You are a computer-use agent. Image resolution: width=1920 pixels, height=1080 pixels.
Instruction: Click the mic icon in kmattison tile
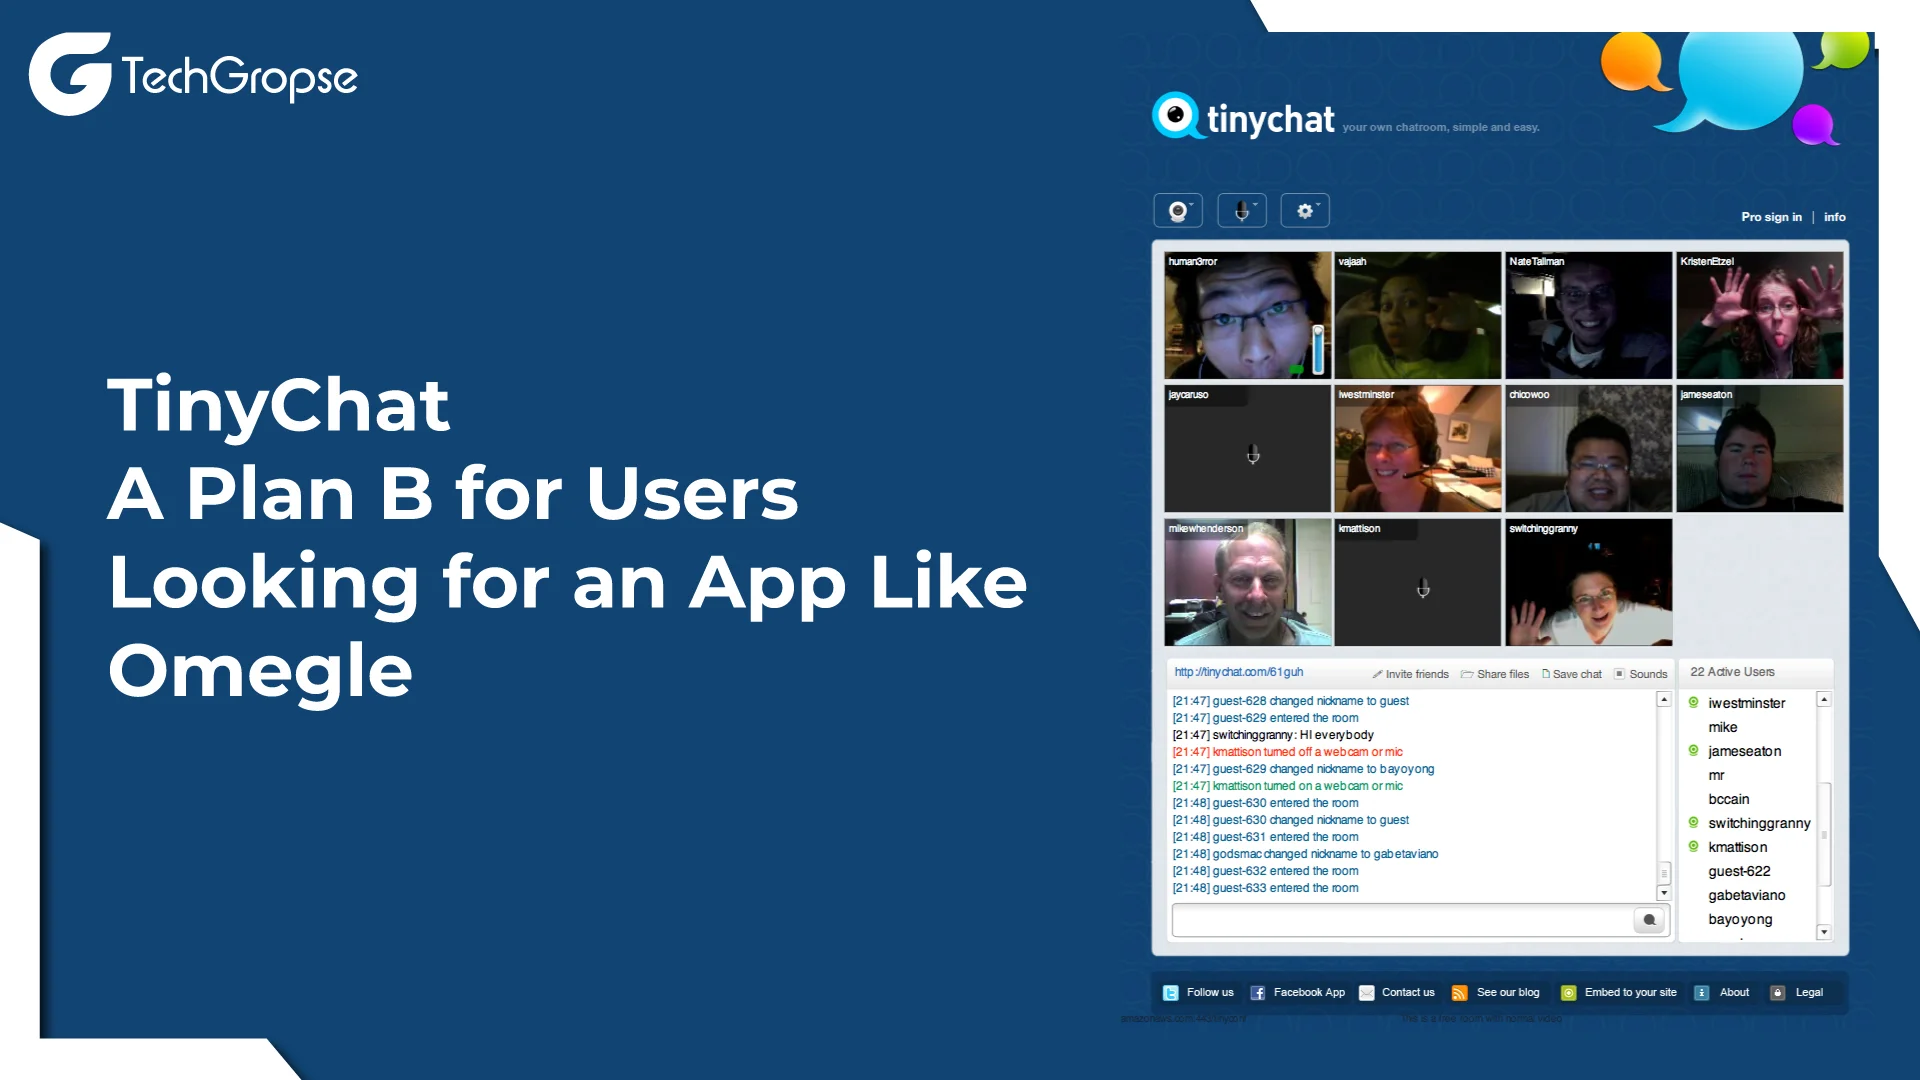tap(1423, 589)
